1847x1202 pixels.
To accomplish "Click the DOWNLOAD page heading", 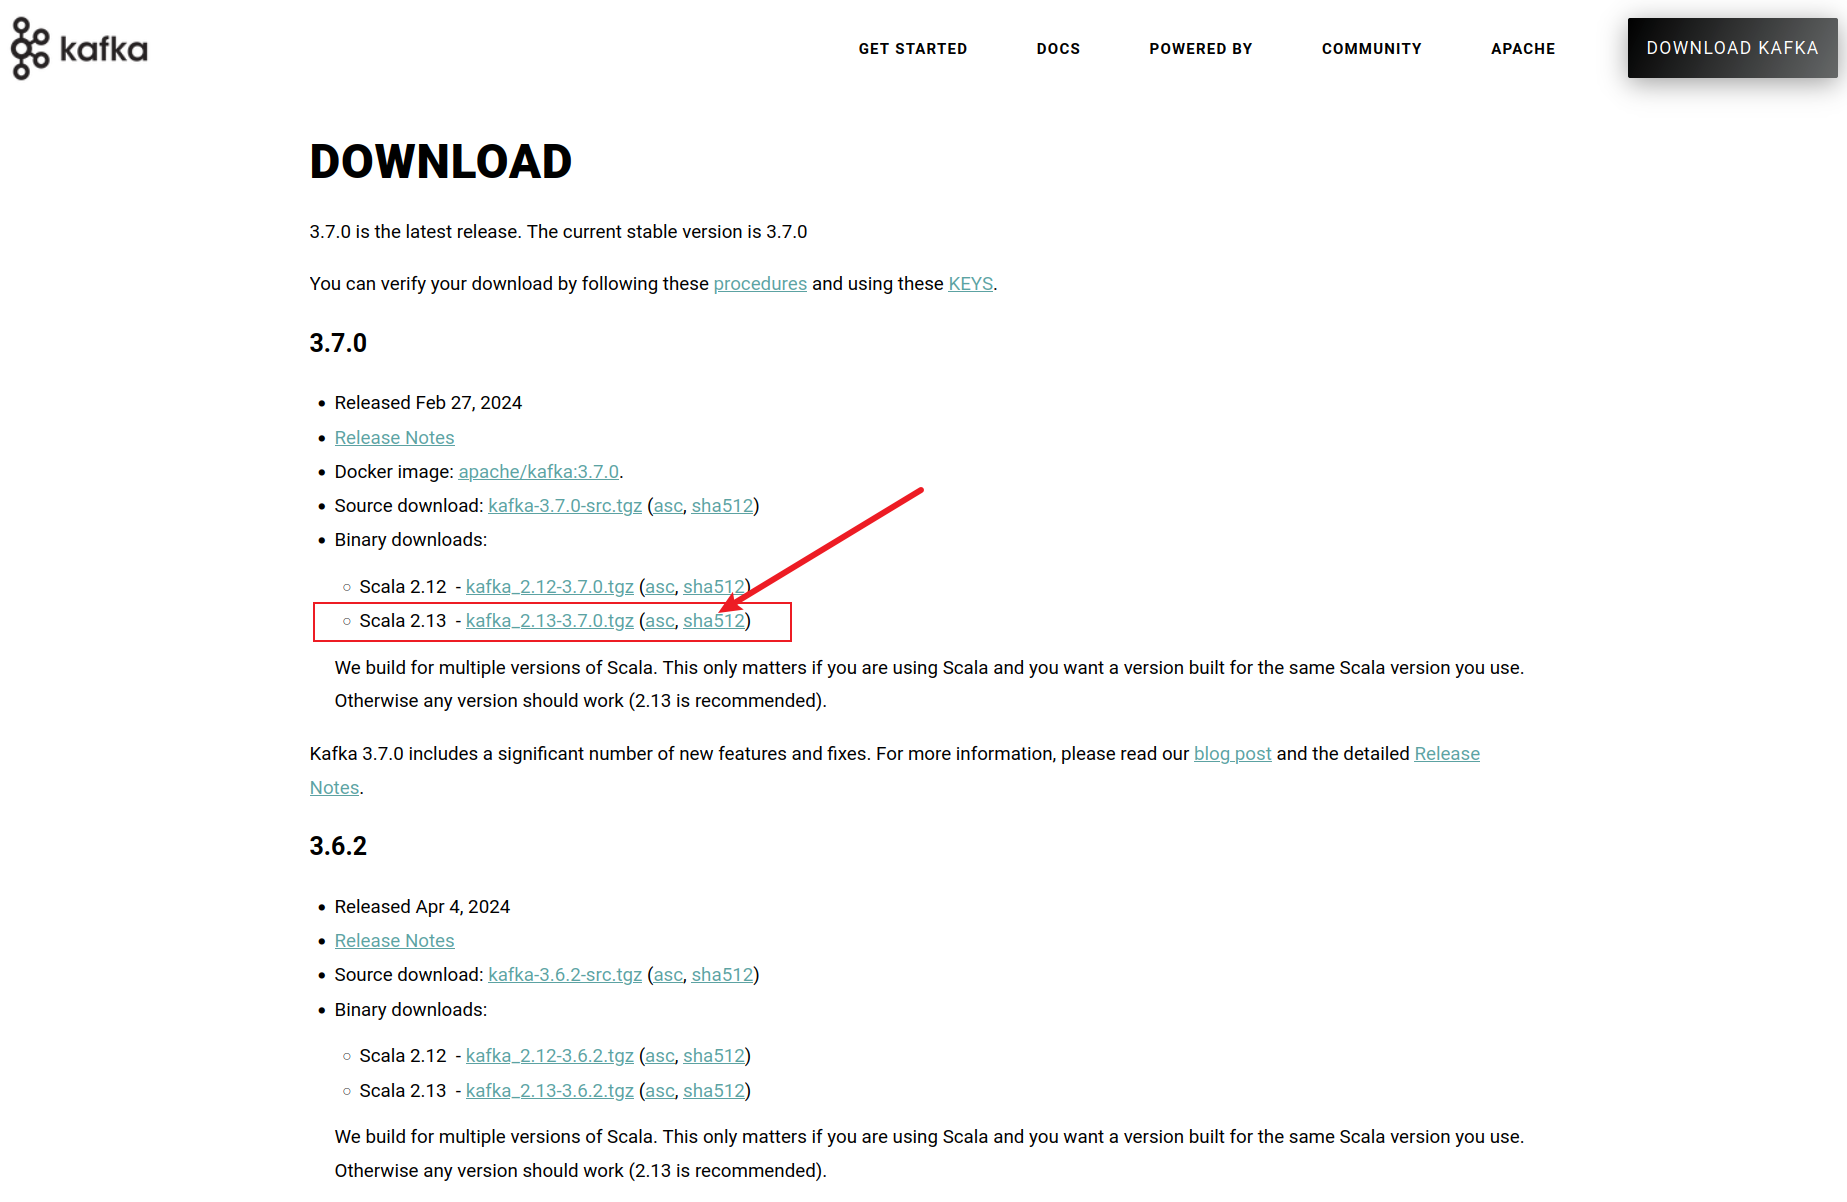I will 440,162.
